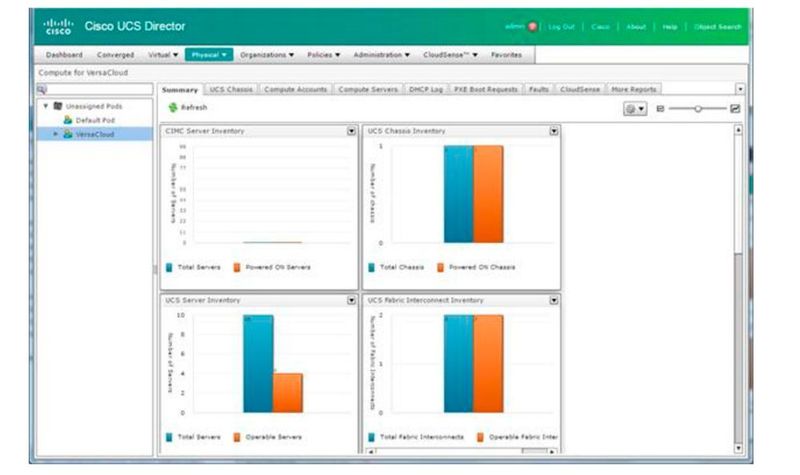Open the Faults tab

pyautogui.click(x=539, y=89)
